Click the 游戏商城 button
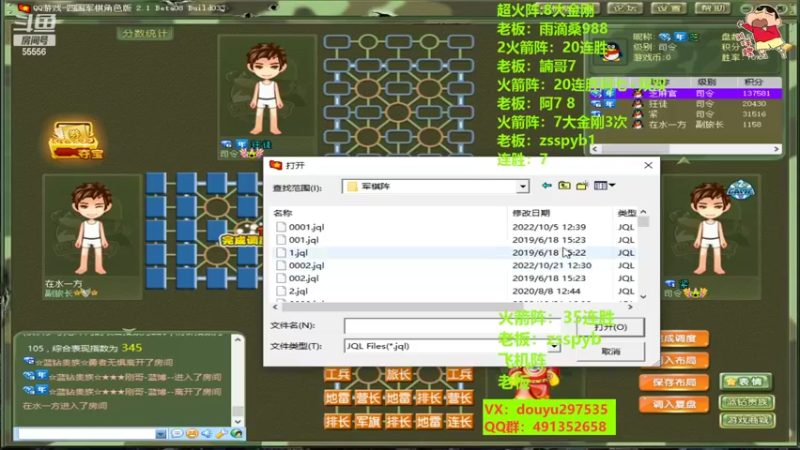The height and width of the screenshot is (450, 800). 747,420
